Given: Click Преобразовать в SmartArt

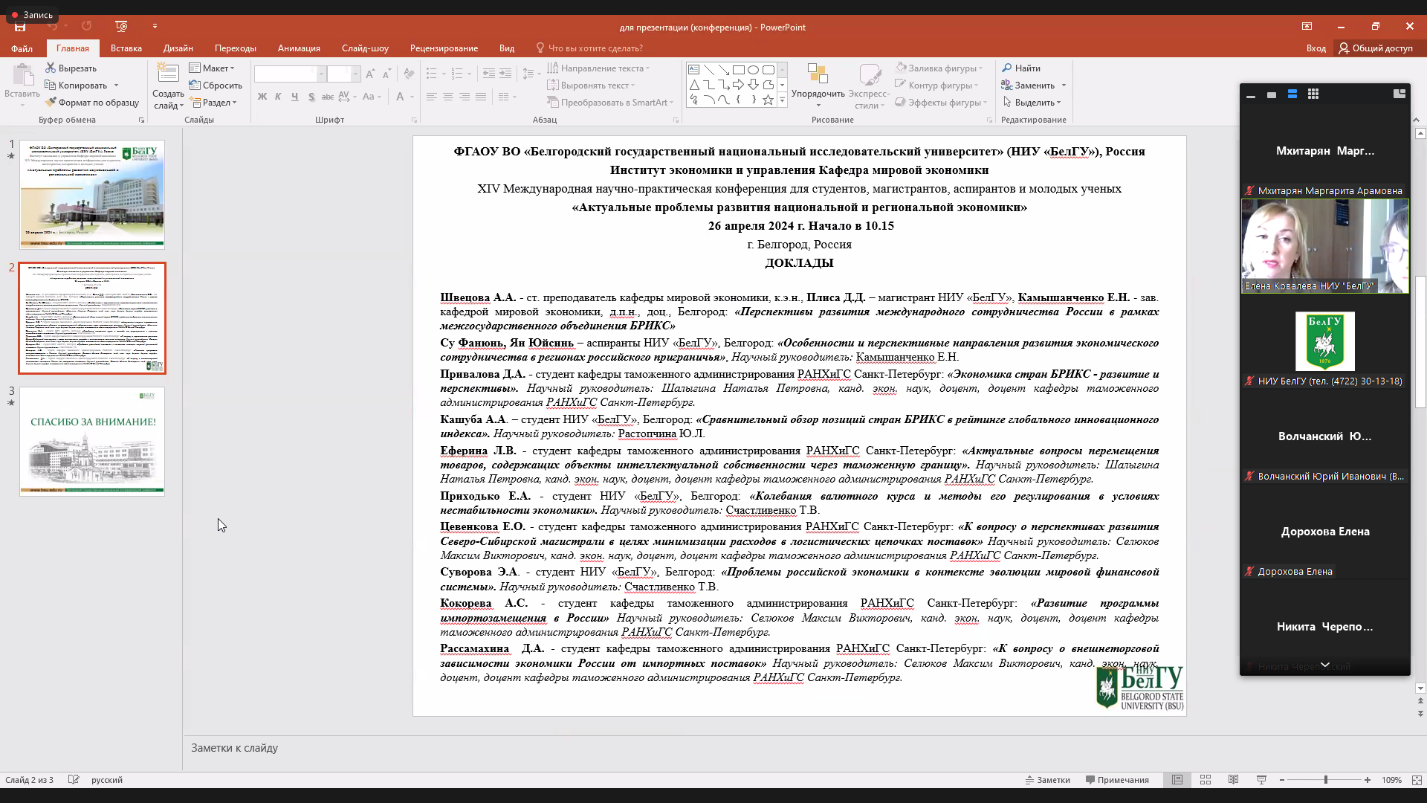Looking at the screenshot, I should tap(609, 102).
